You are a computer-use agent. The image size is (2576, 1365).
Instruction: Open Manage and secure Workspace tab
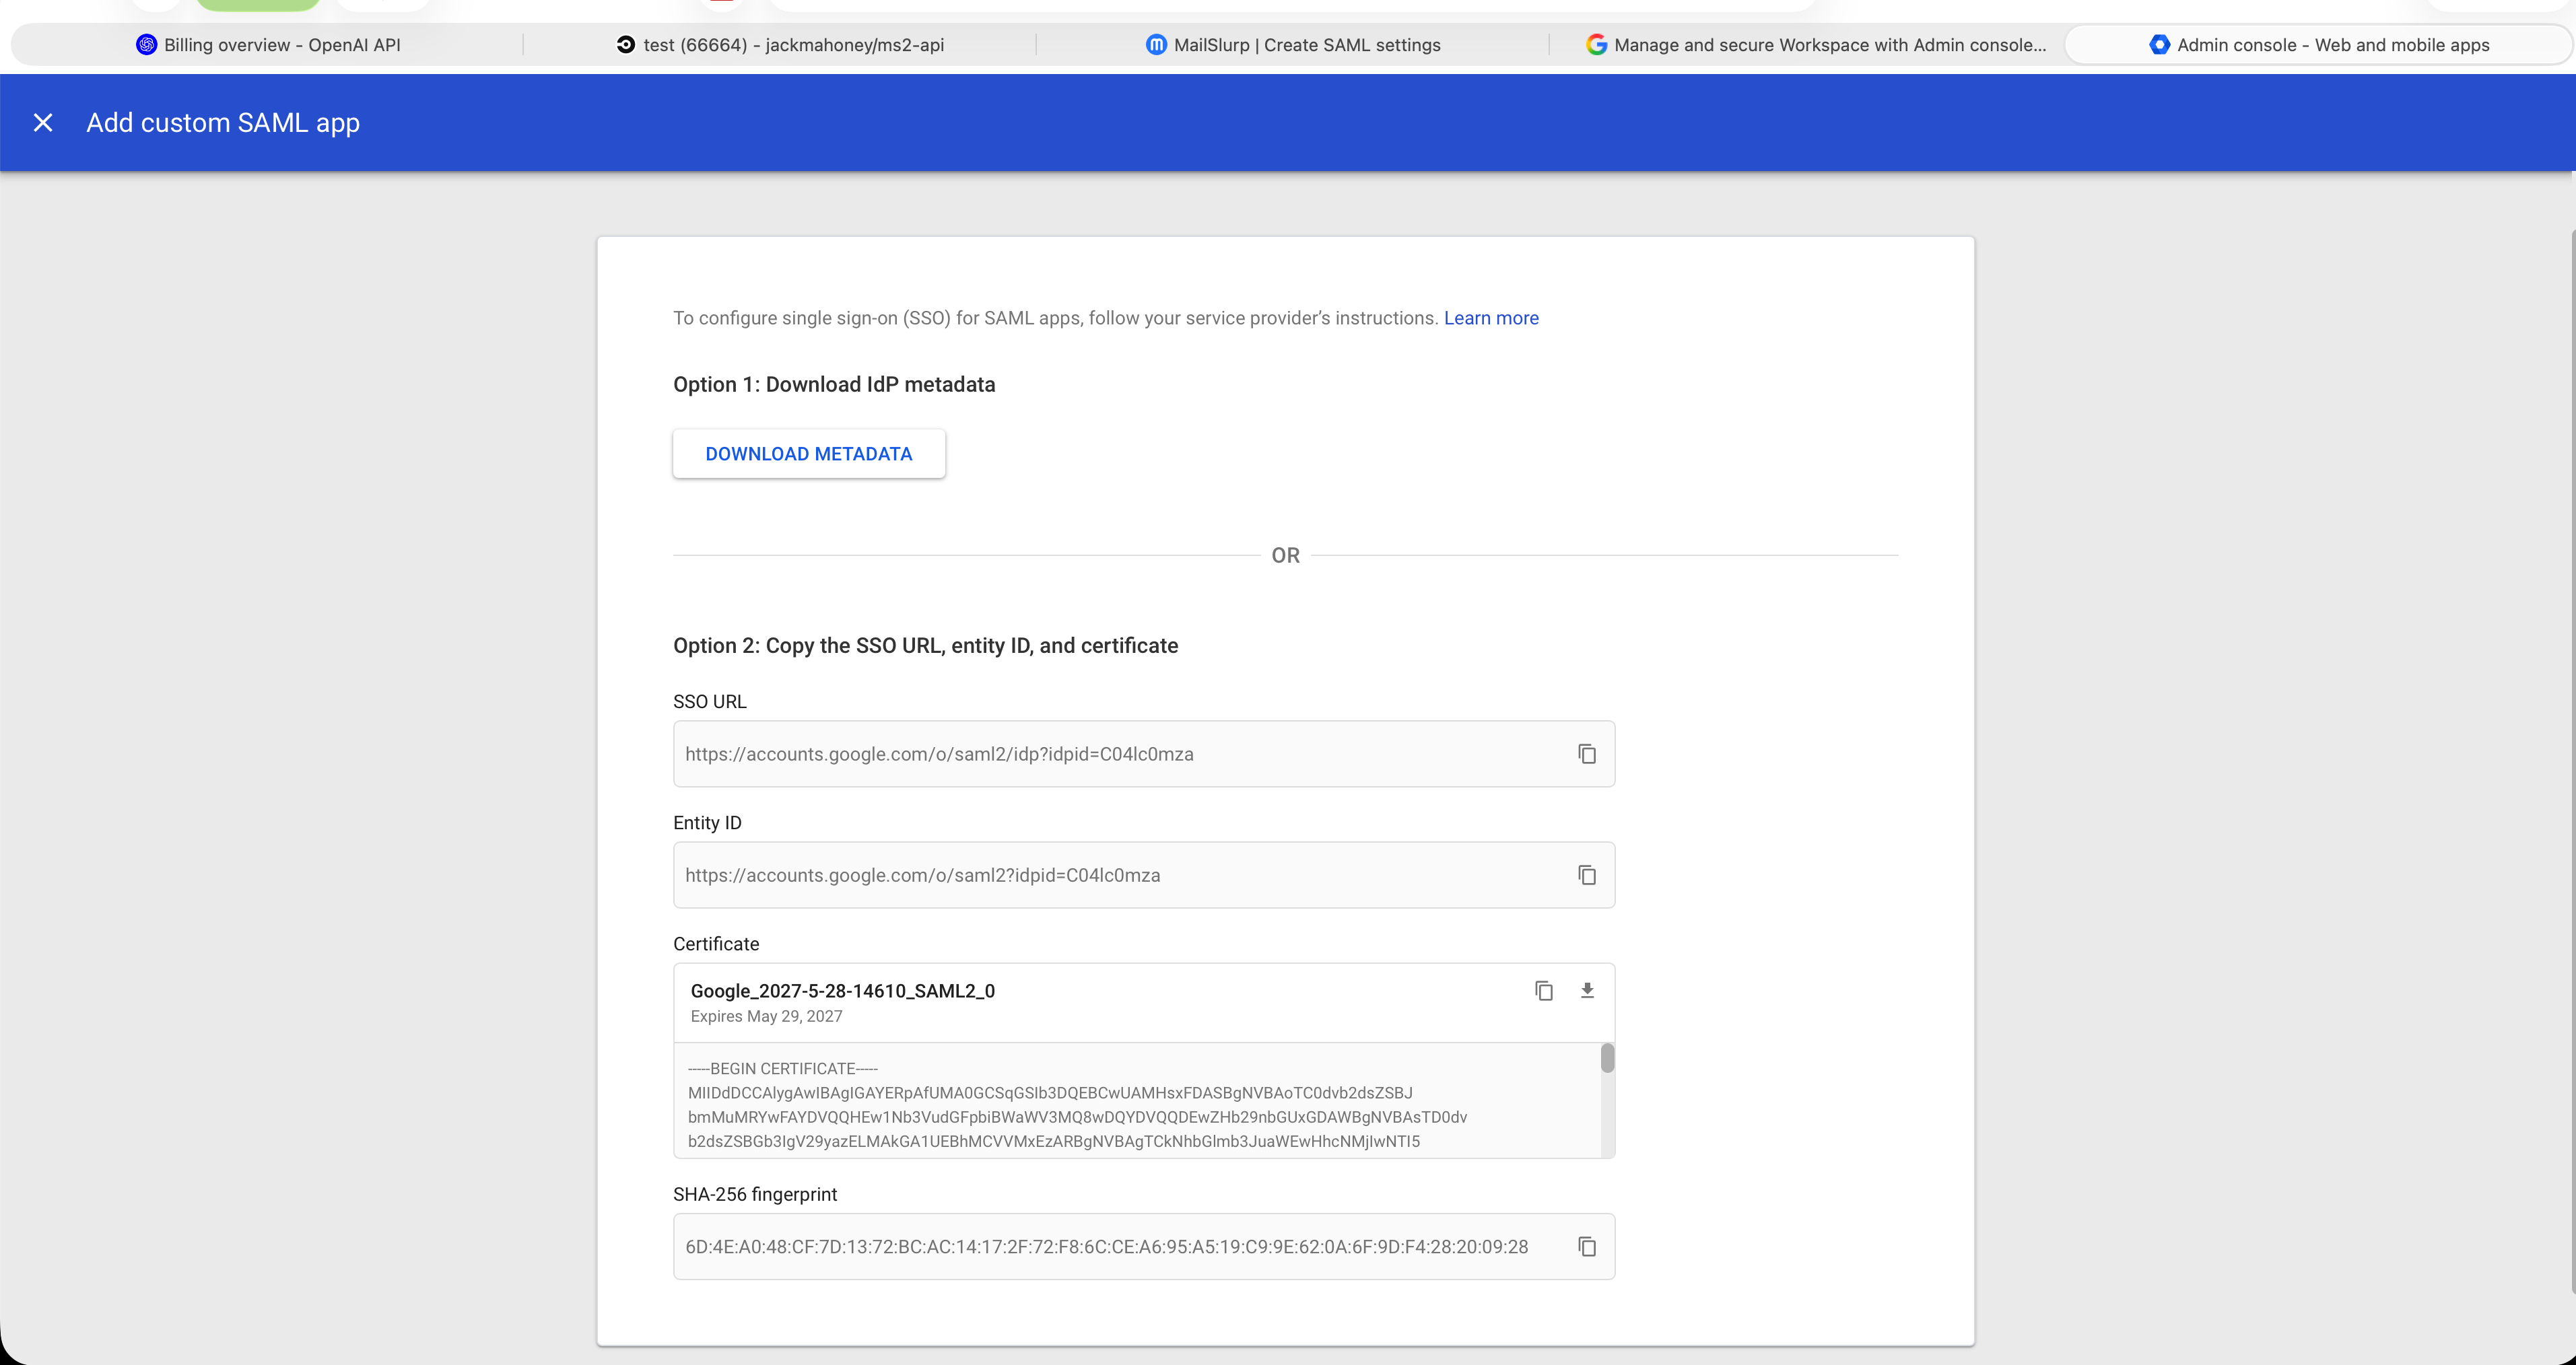pyautogui.click(x=1829, y=45)
